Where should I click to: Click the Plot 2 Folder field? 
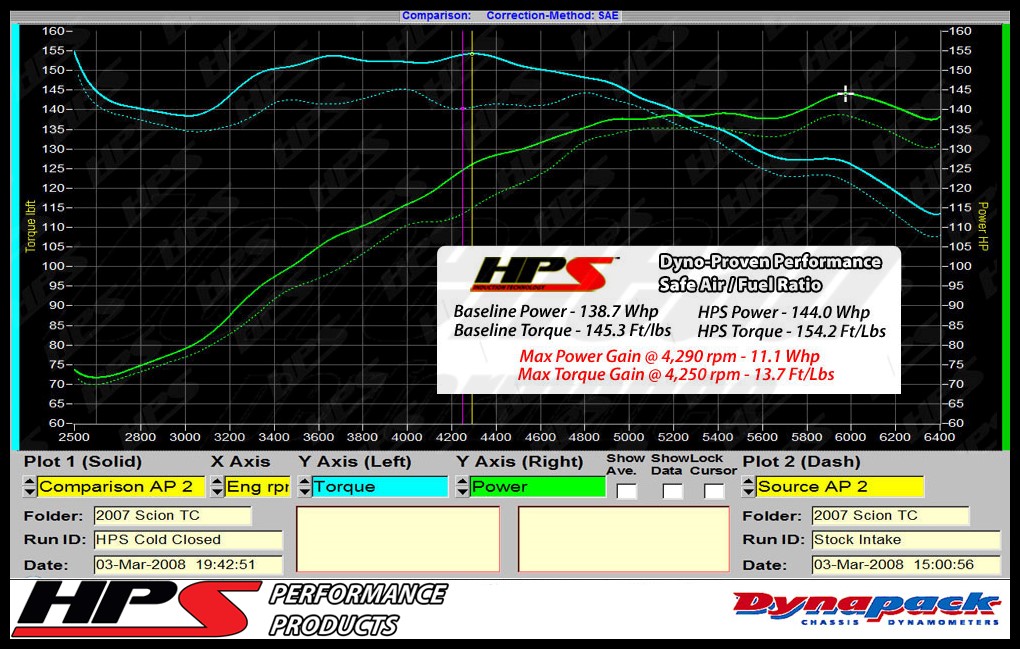coord(891,516)
